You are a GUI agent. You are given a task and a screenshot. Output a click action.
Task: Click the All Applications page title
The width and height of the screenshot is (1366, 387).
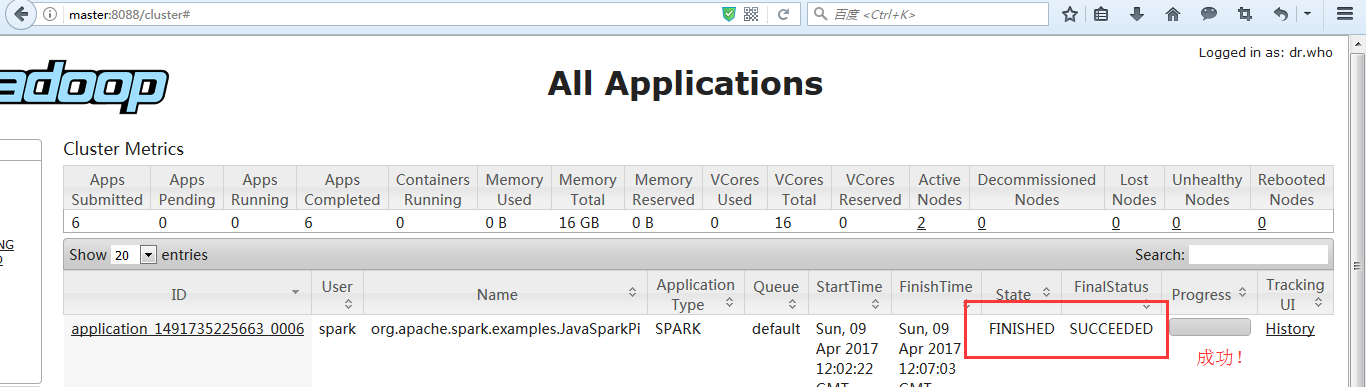[x=685, y=83]
